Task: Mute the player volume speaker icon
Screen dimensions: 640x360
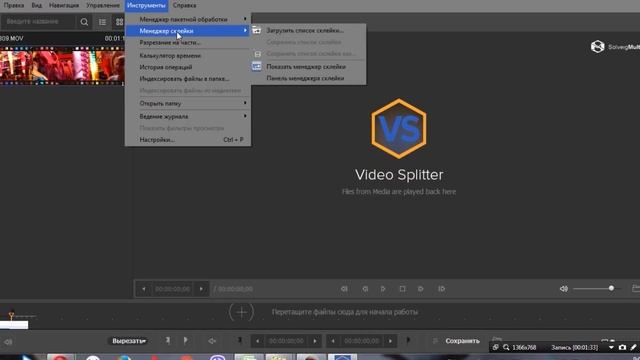Action: pos(564,289)
